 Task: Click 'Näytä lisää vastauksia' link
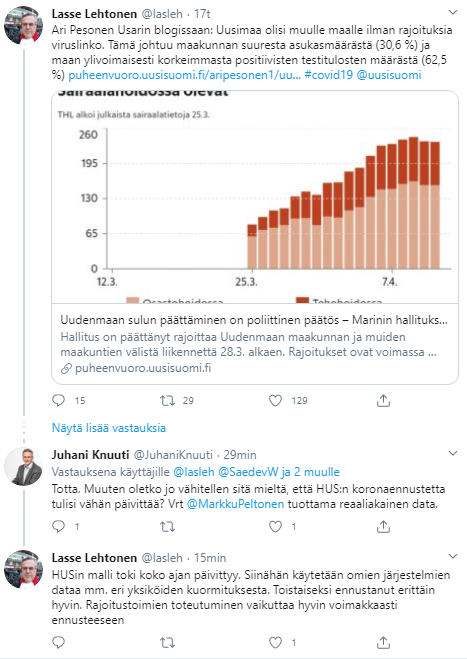pyautogui.click(x=108, y=428)
